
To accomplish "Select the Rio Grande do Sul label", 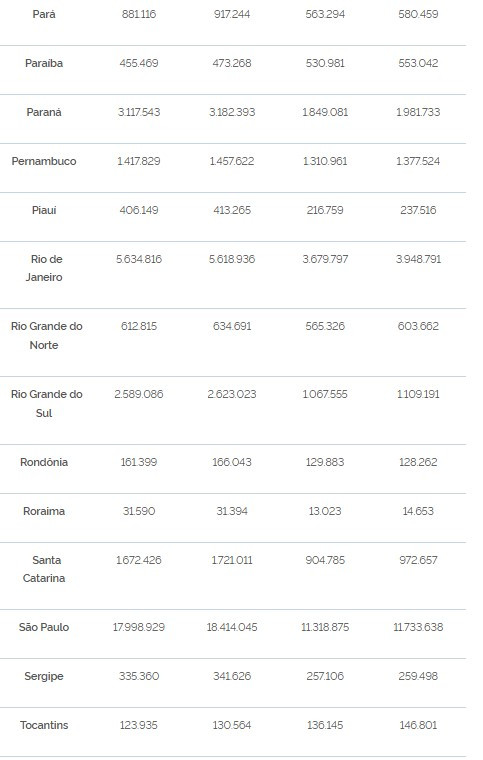I will click(x=47, y=403).
